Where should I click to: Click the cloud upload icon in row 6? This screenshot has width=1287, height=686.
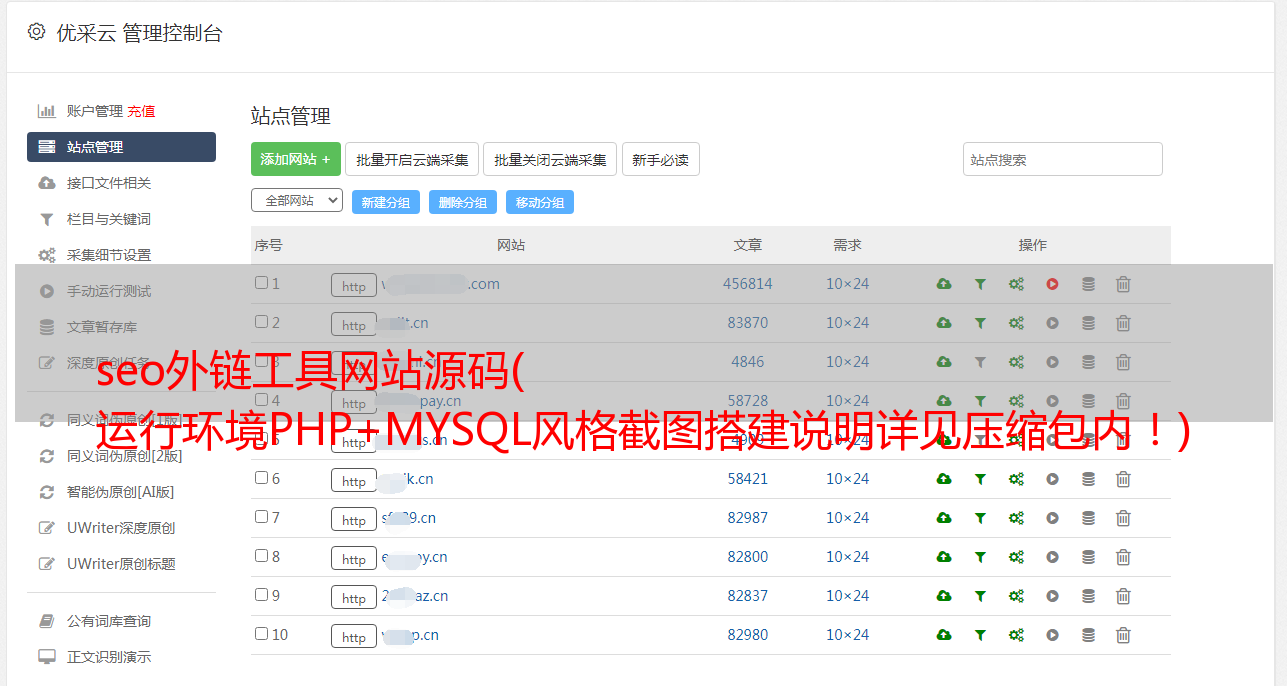[944, 479]
